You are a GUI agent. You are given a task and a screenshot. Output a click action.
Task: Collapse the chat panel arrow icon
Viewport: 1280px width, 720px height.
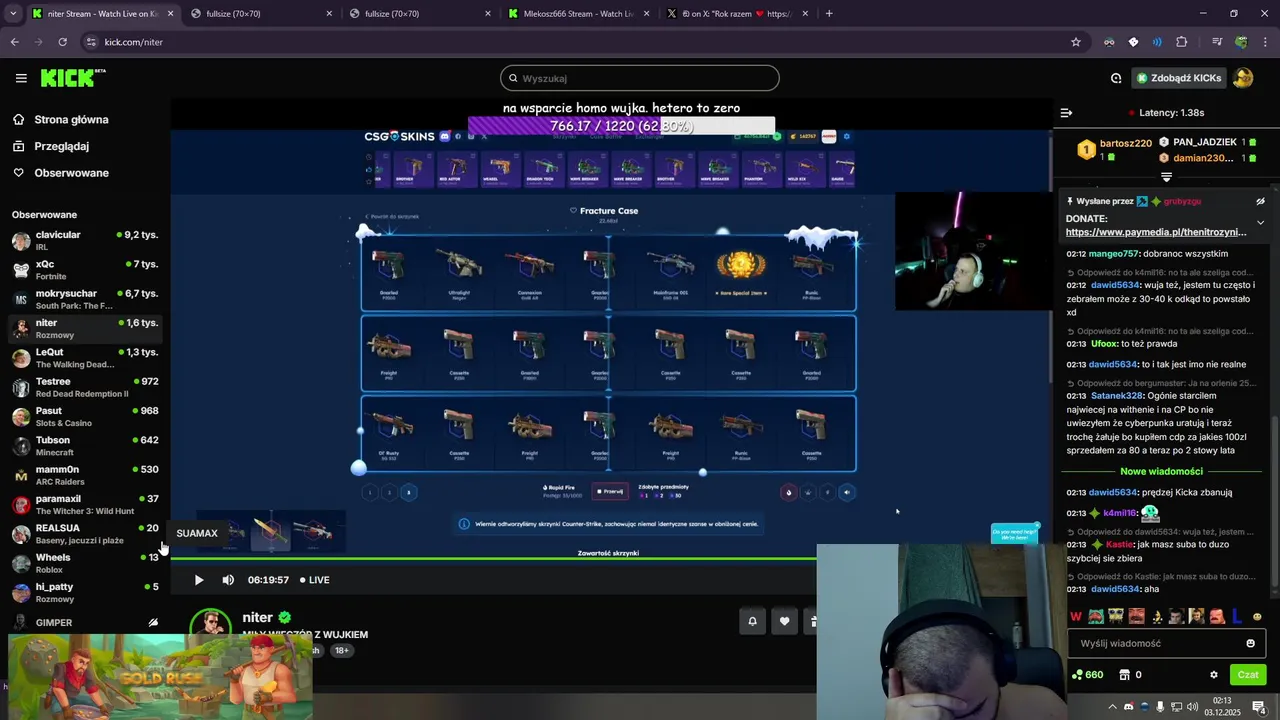click(x=1066, y=113)
